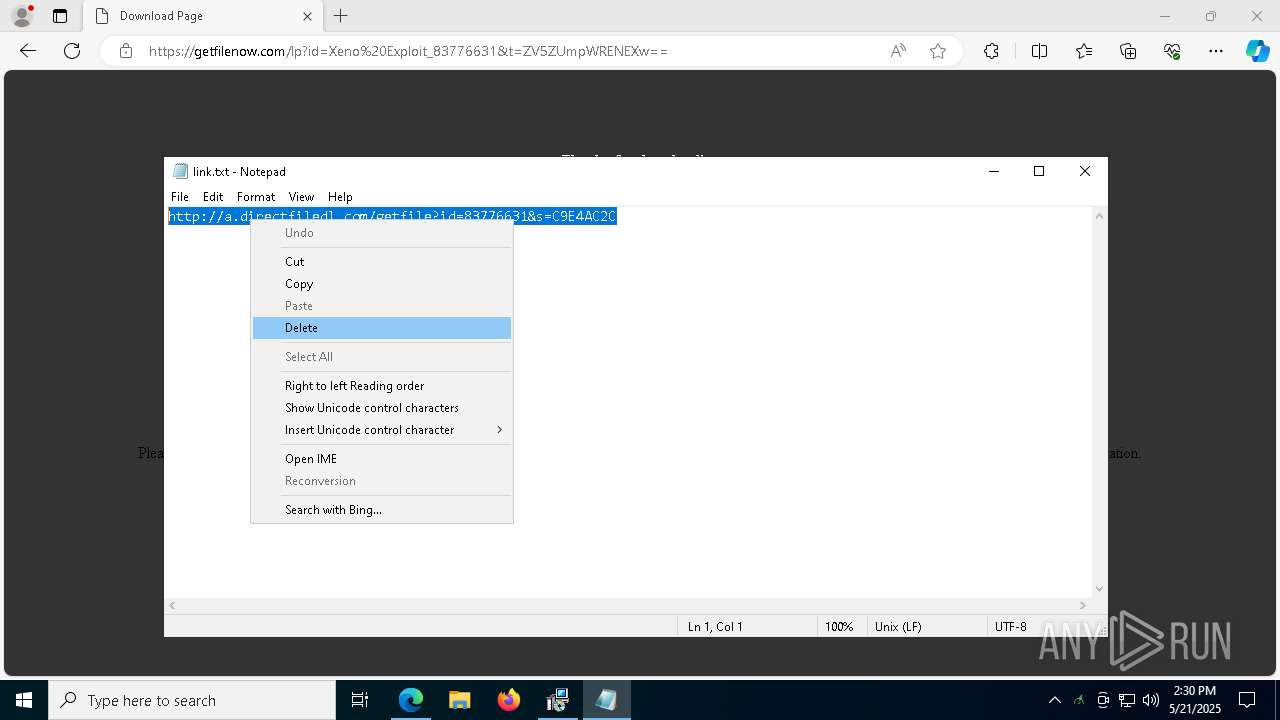Launch Firefox from taskbar
Image resolution: width=1280 pixels, height=720 pixels.
coord(508,700)
